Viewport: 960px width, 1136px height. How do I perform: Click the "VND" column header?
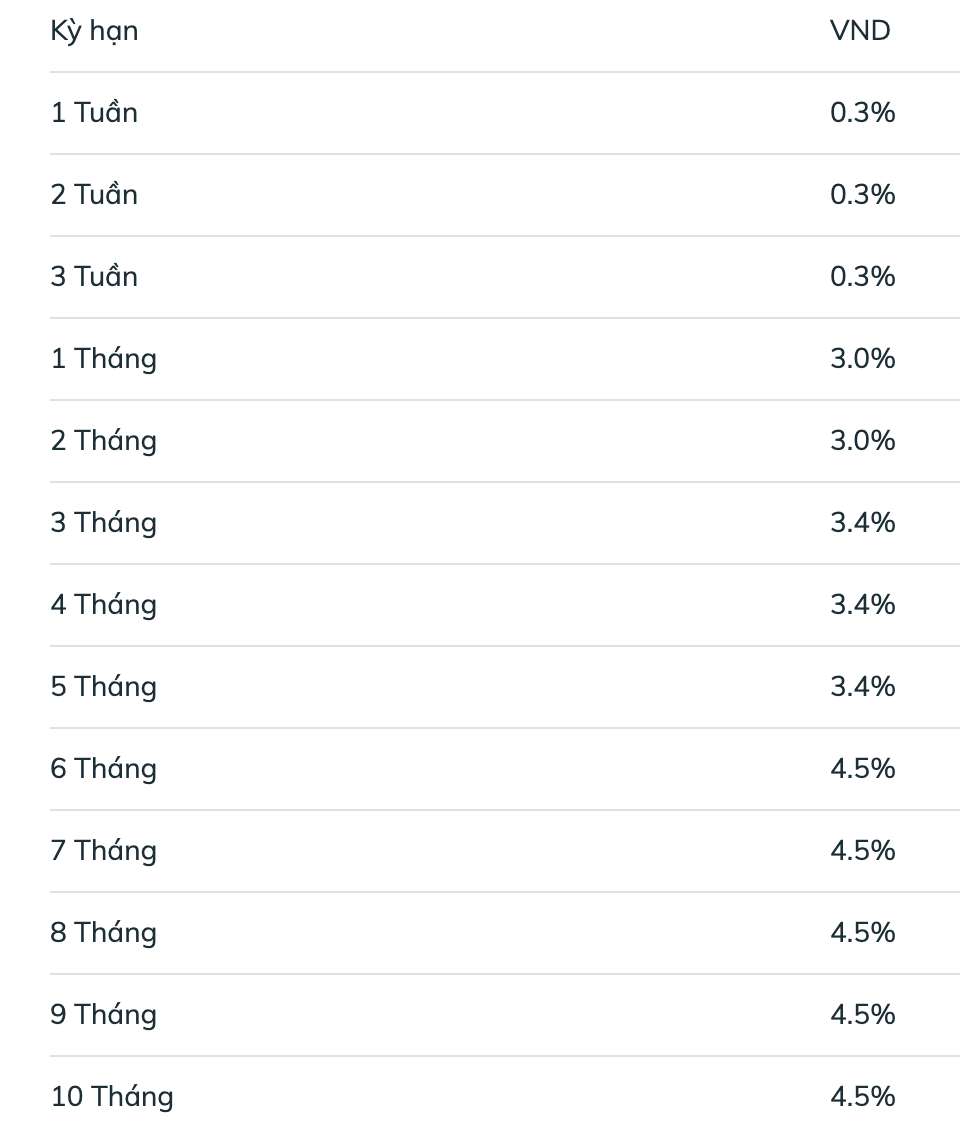tap(860, 30)
